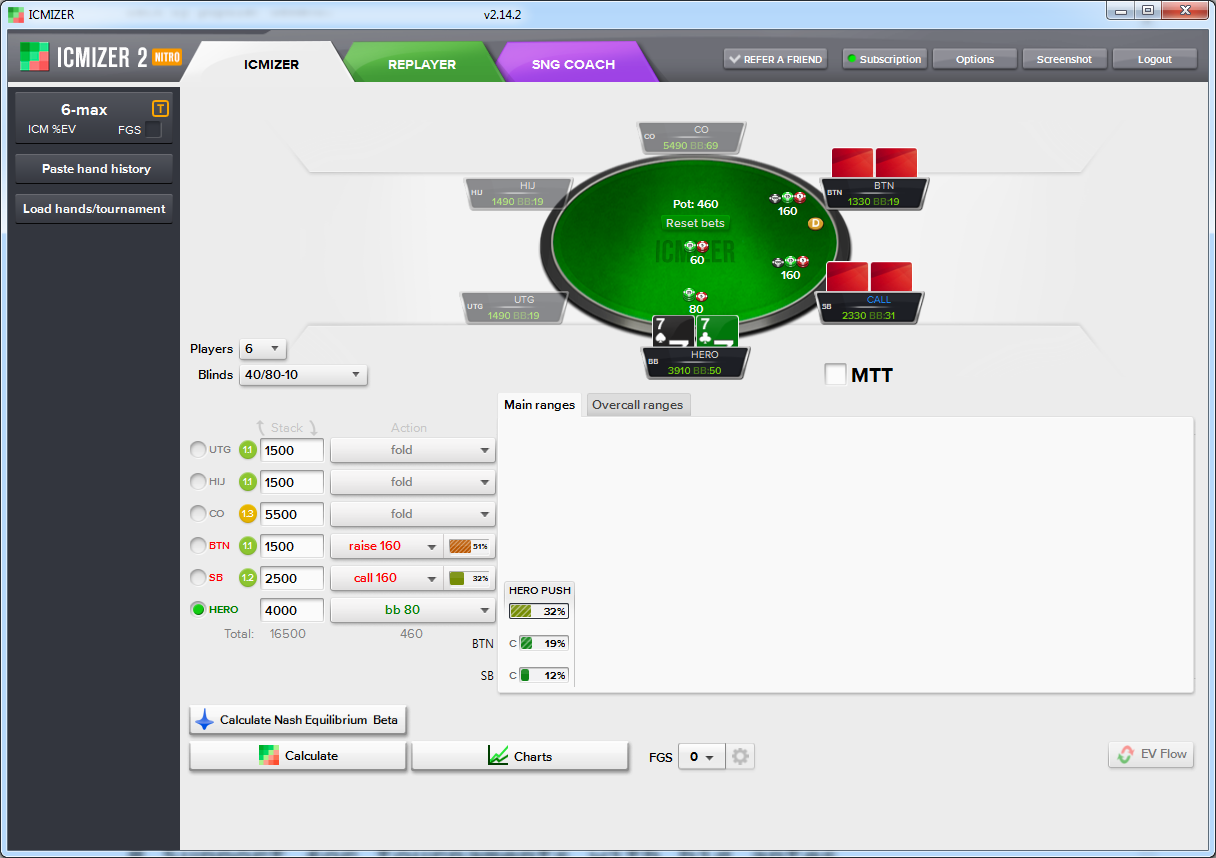Click the SB green 1.2 bubble factor badge
The height and width of the screenshot is (858, 1216).
tap(248, 578)
